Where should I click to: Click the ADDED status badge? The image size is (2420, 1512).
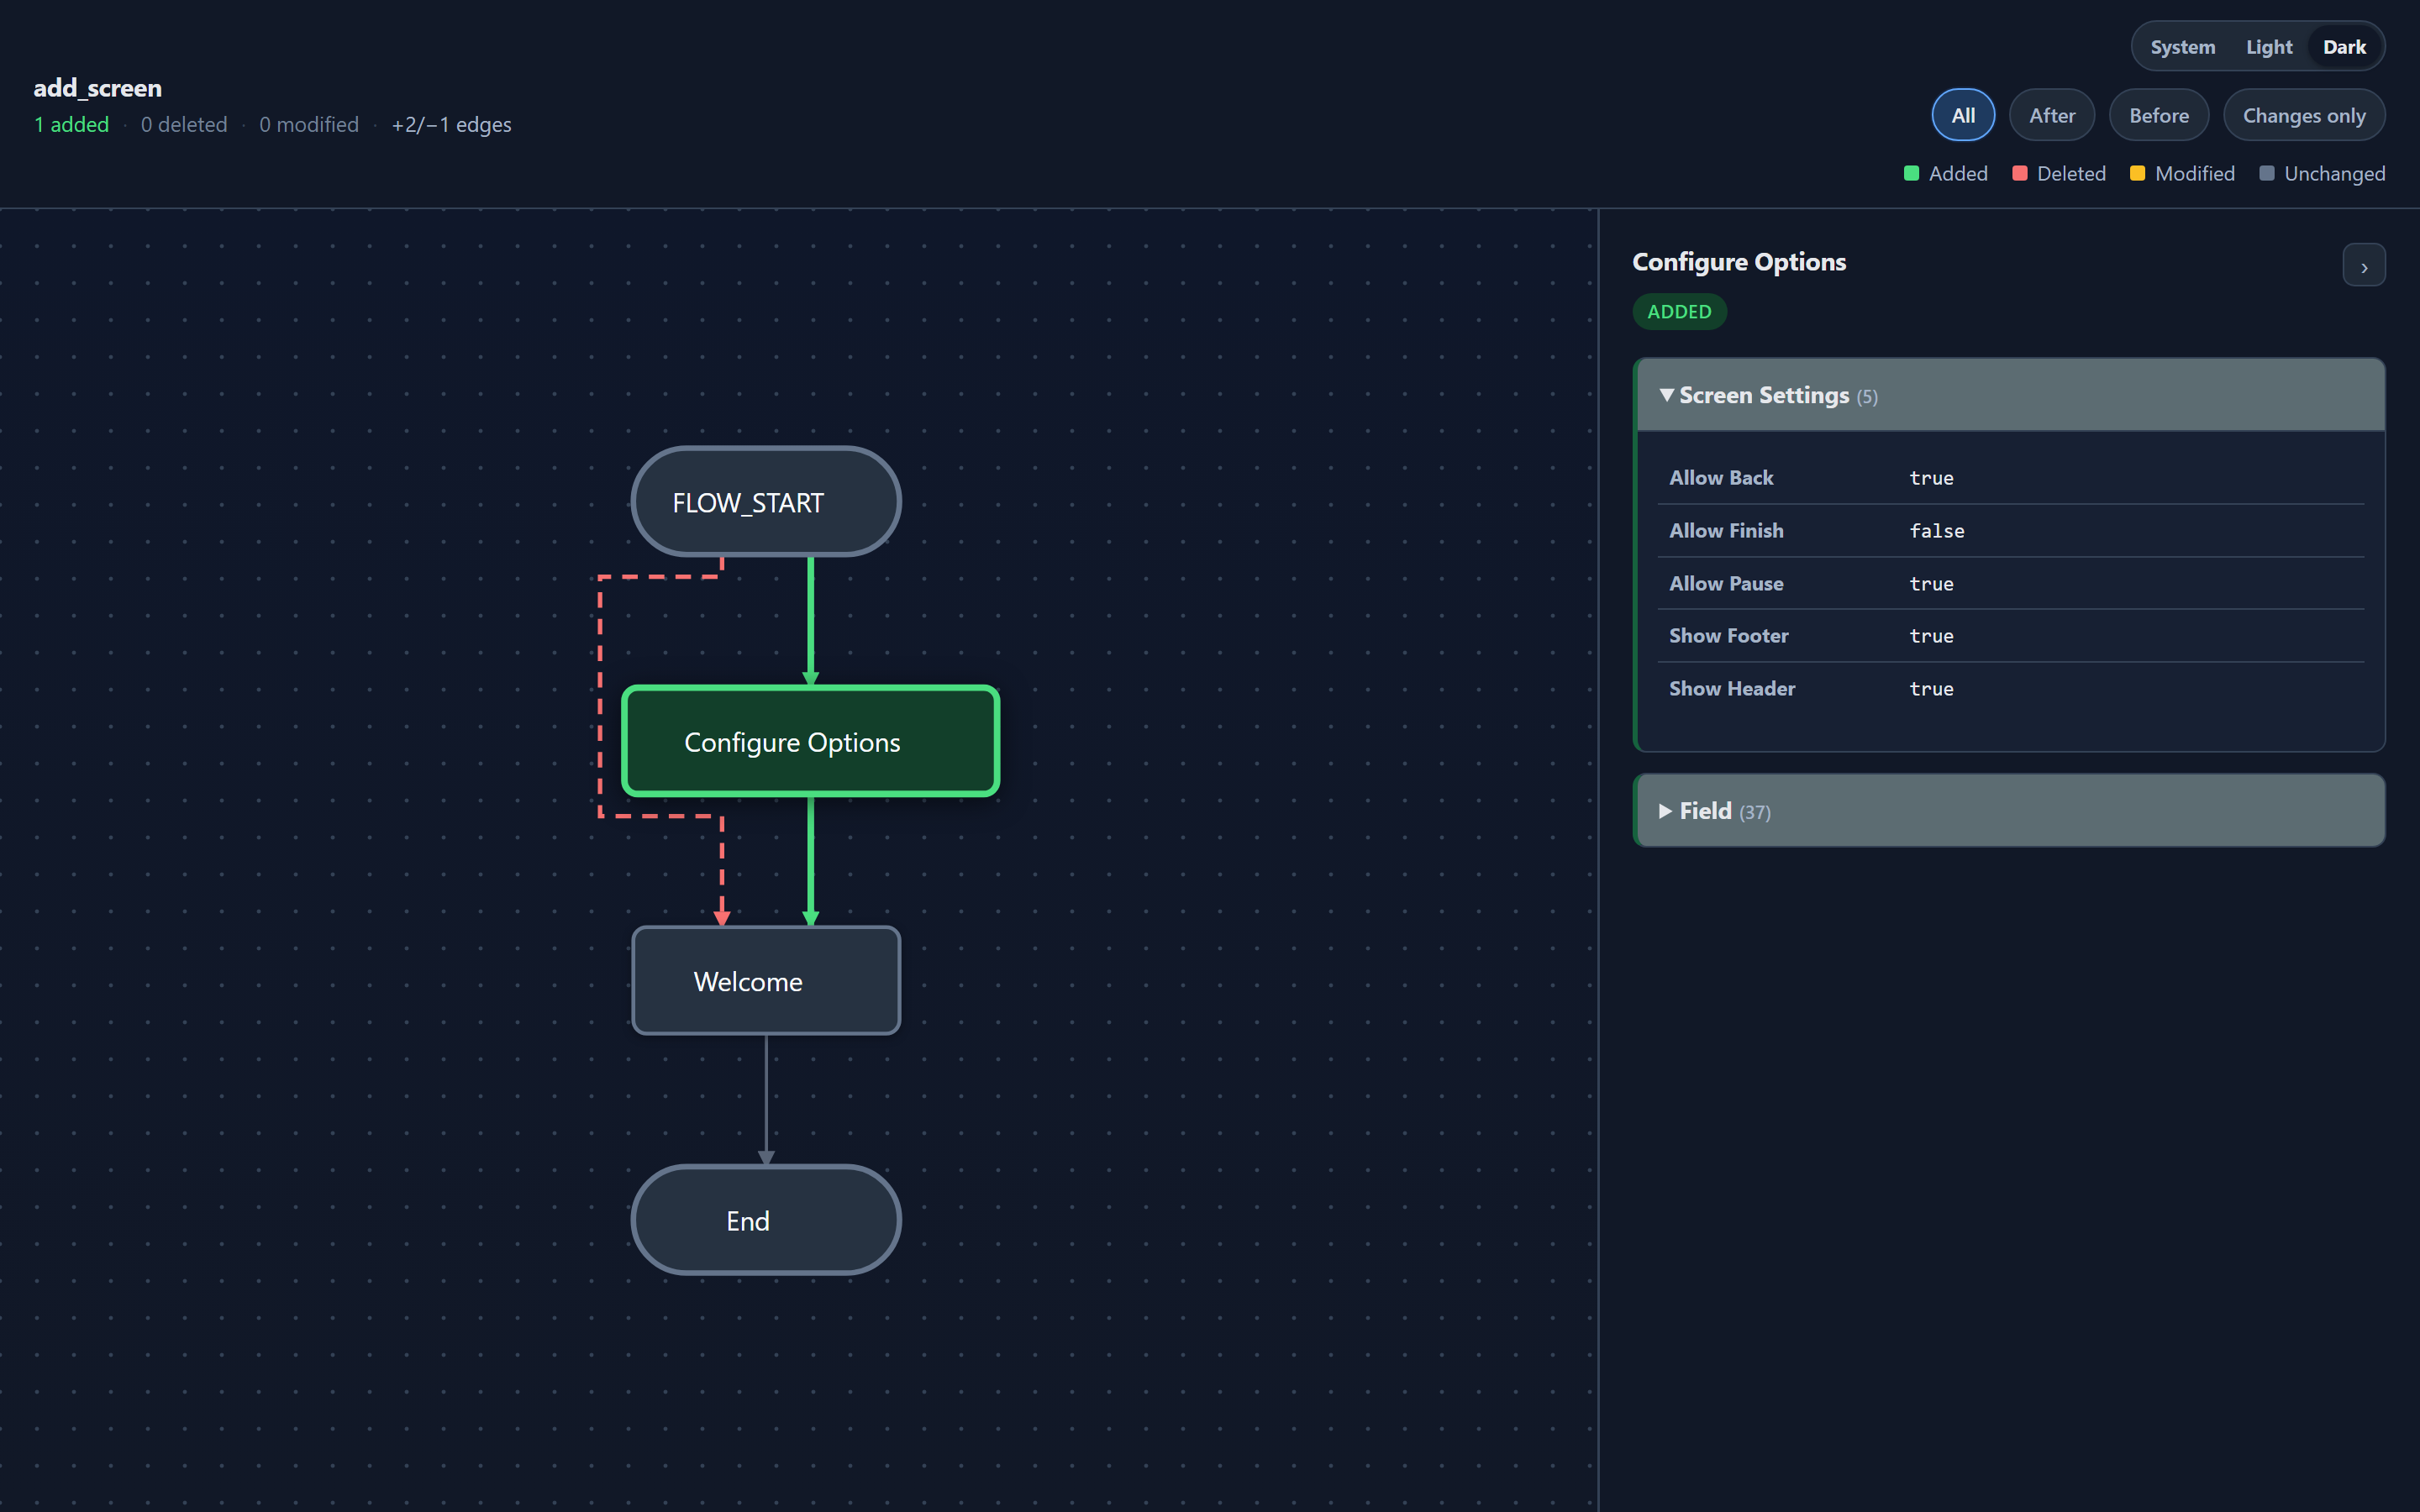(x=1679, y=312)
